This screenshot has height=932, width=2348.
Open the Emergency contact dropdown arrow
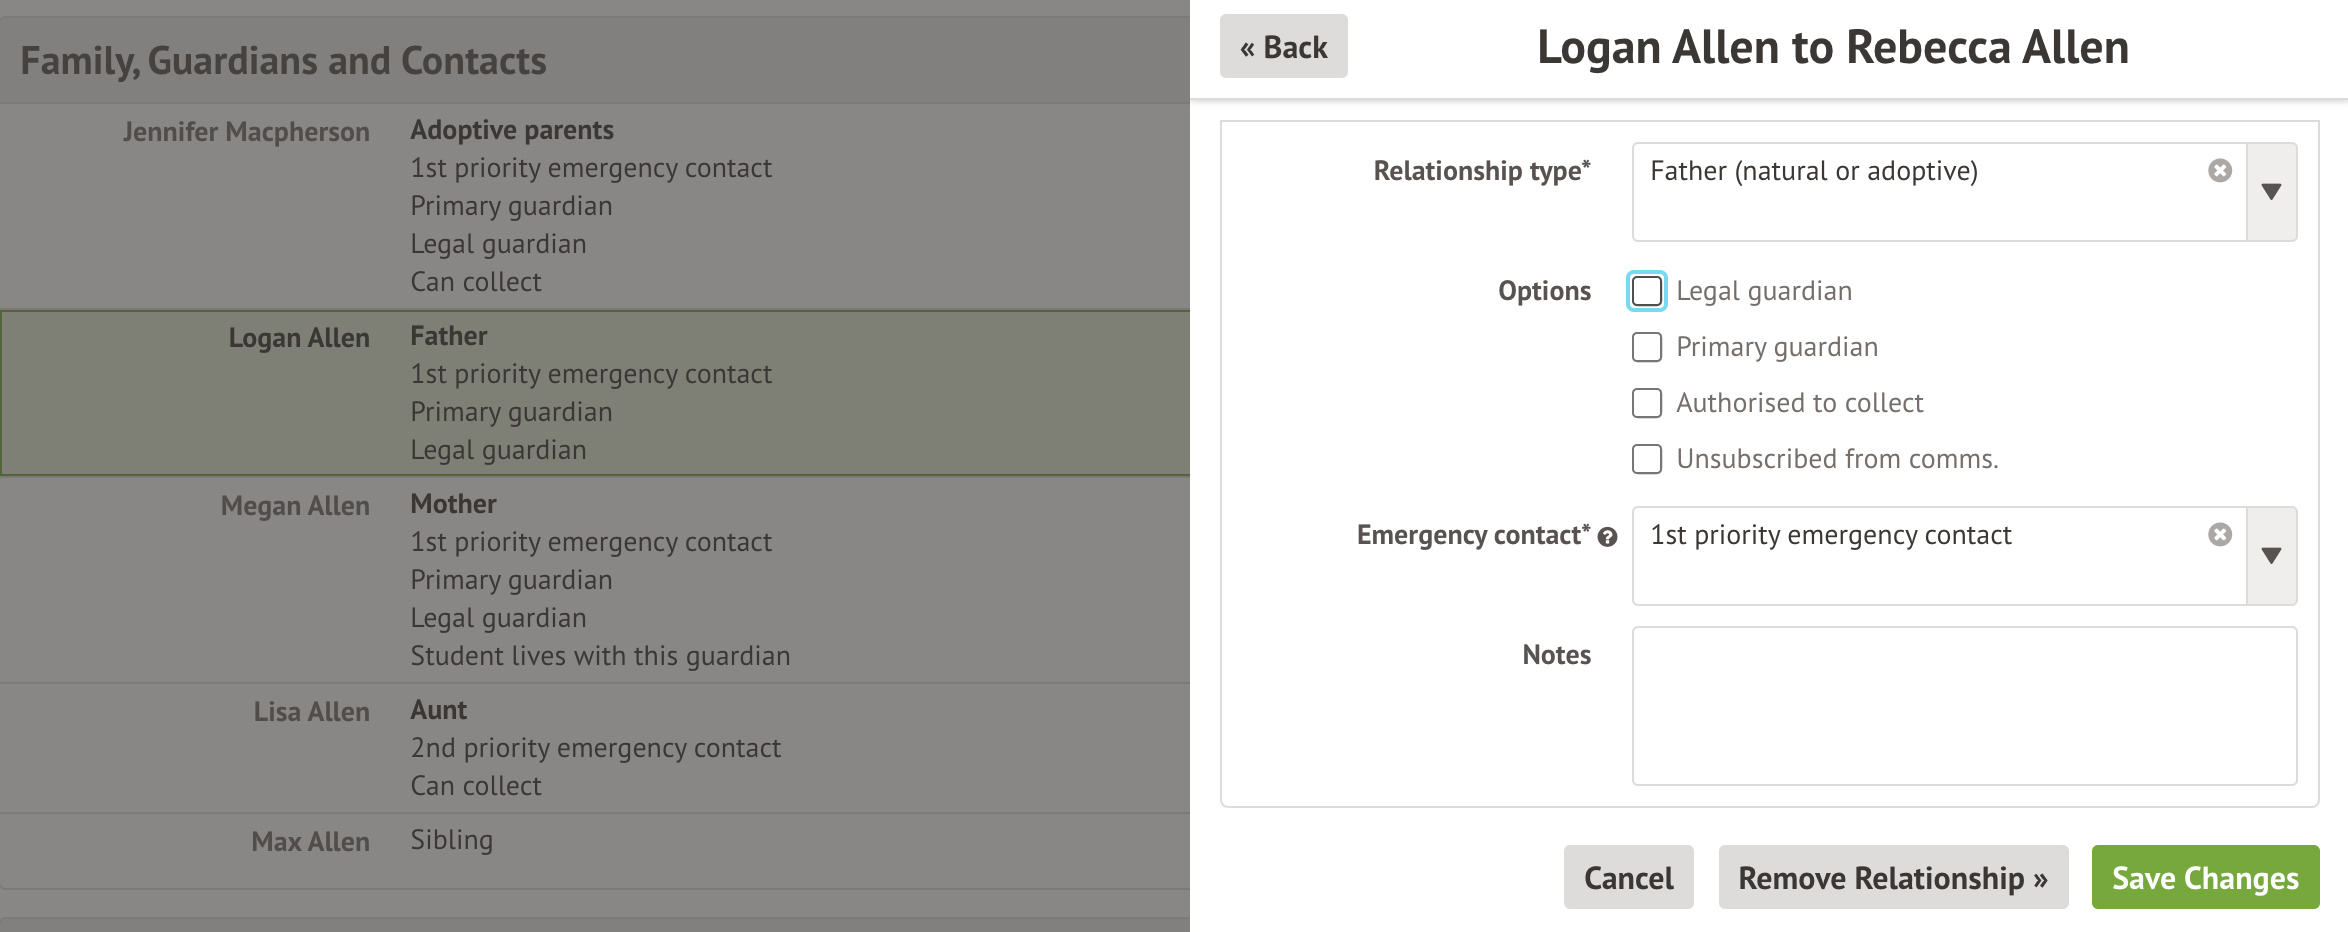coord(2271,556)
